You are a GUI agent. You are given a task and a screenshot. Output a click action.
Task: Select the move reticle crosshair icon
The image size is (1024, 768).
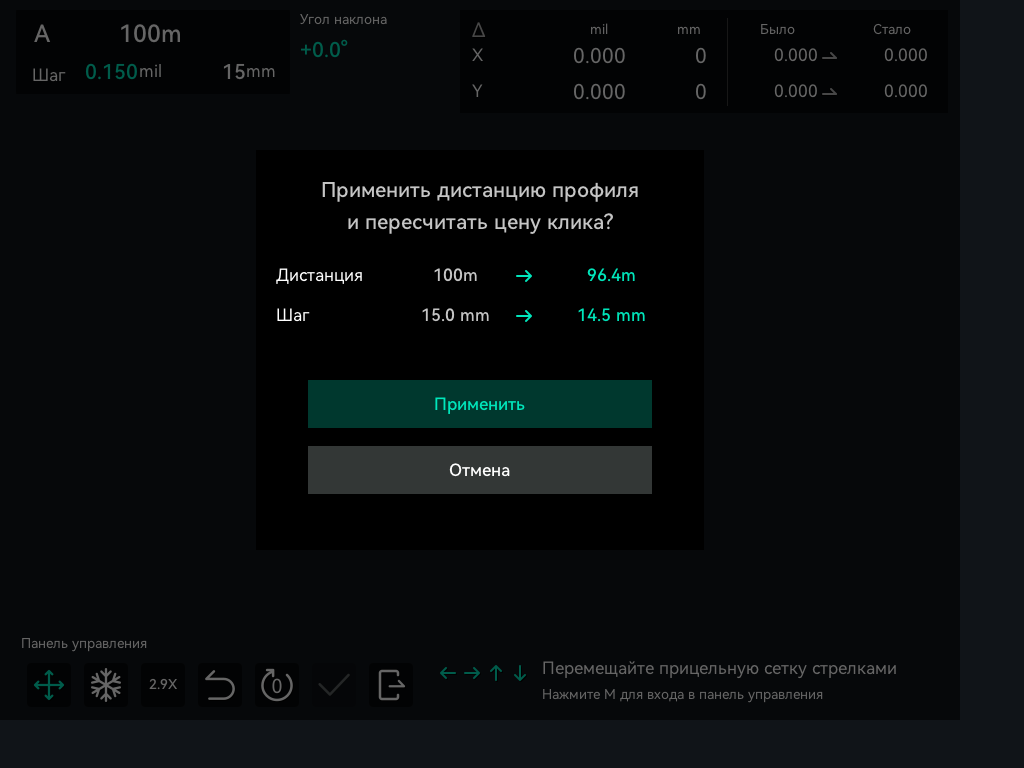[49, 685]
